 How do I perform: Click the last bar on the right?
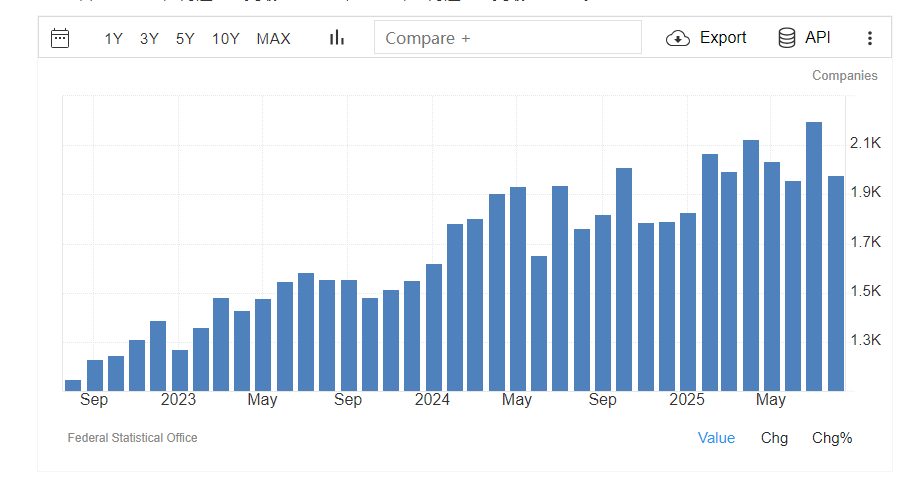point(835,283)
